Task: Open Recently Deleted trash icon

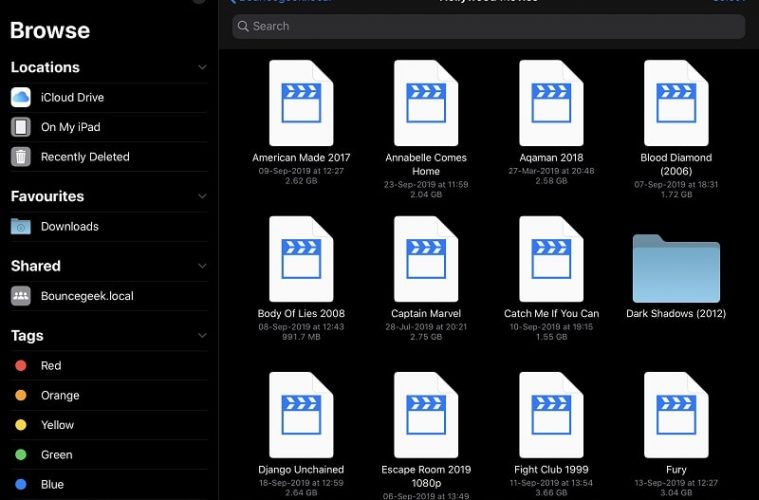Action: (21, 157)
